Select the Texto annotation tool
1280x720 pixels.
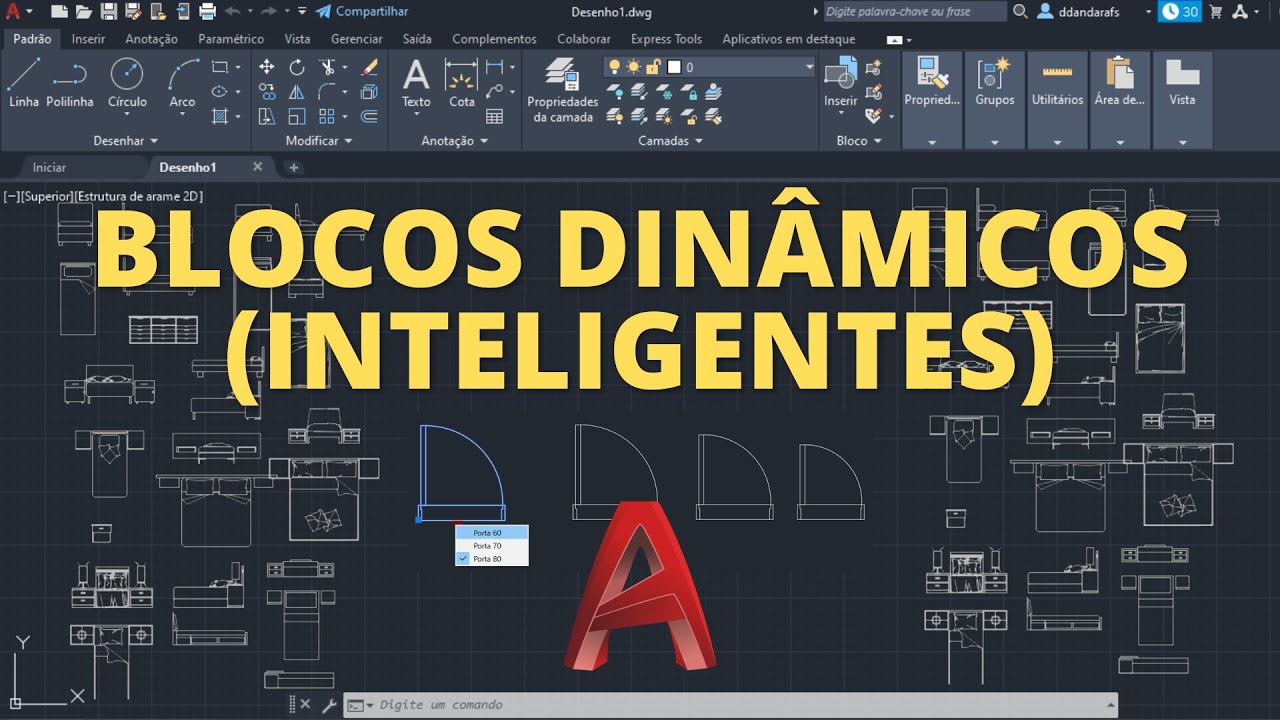416,82
